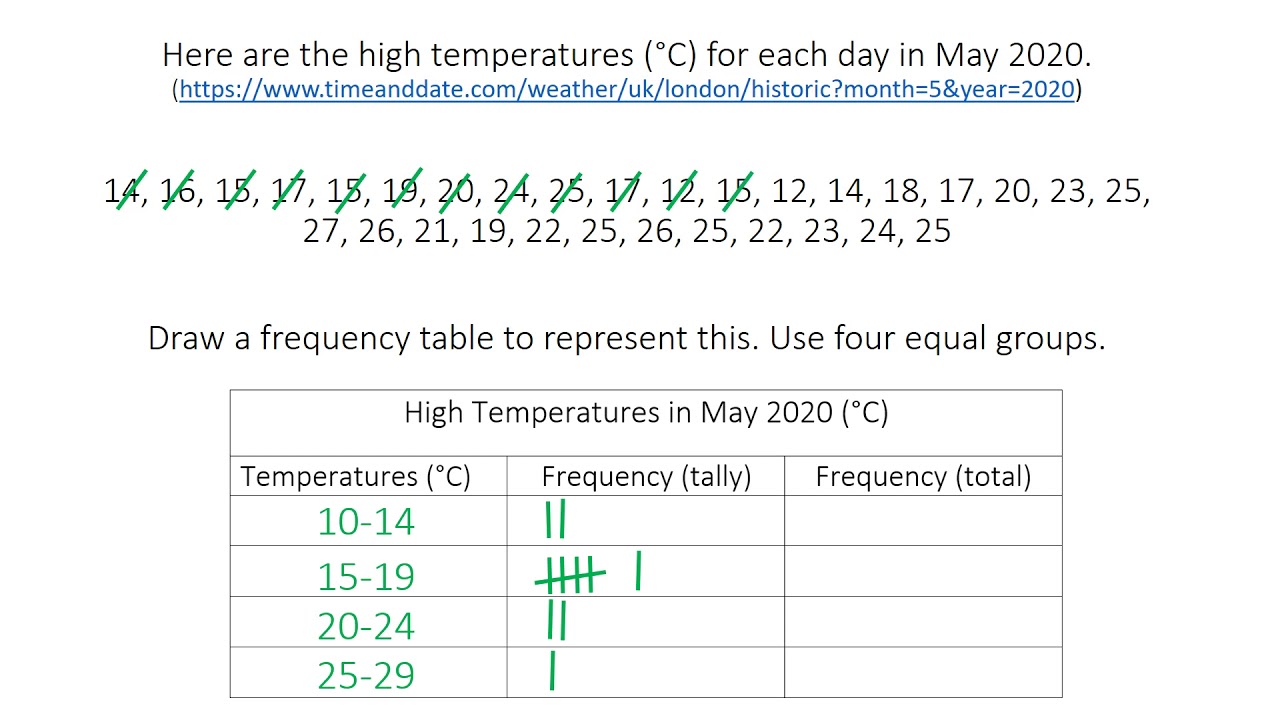Screen dimensions: 1280x720
Task: Click the single tally mark in the 25-29 row
Action: pos(552,671)
